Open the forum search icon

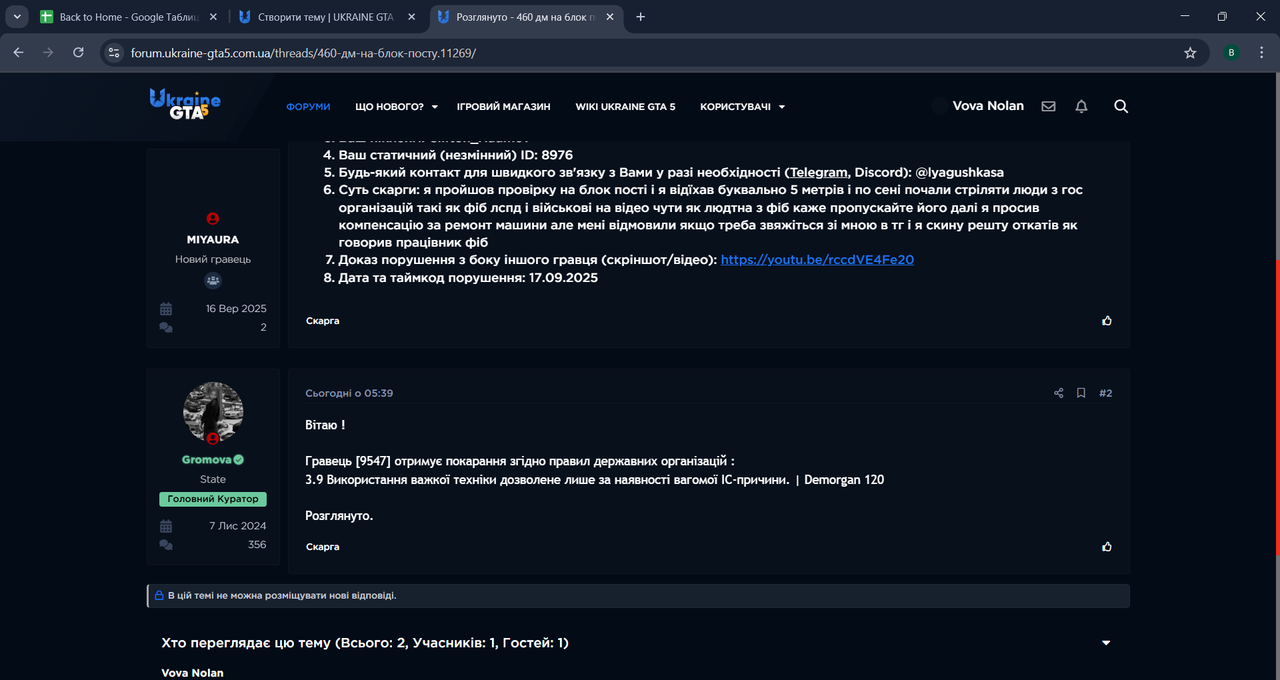coord(1121,106)
